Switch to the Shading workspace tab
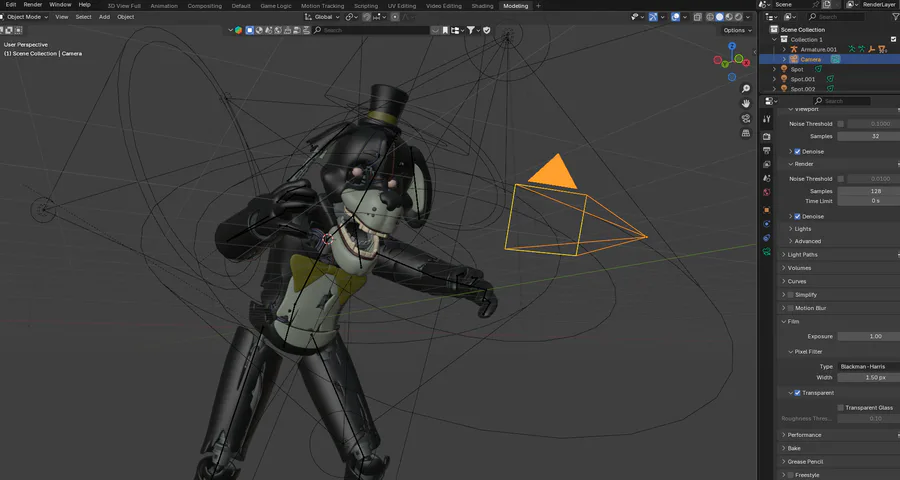900x480 pixels. [482, 6]
